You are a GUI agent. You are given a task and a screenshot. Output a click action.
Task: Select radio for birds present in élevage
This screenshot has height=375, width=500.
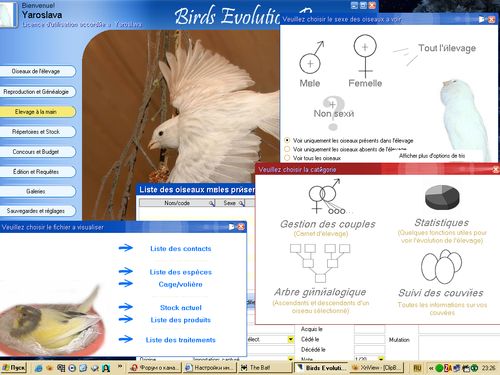(287, 140)
